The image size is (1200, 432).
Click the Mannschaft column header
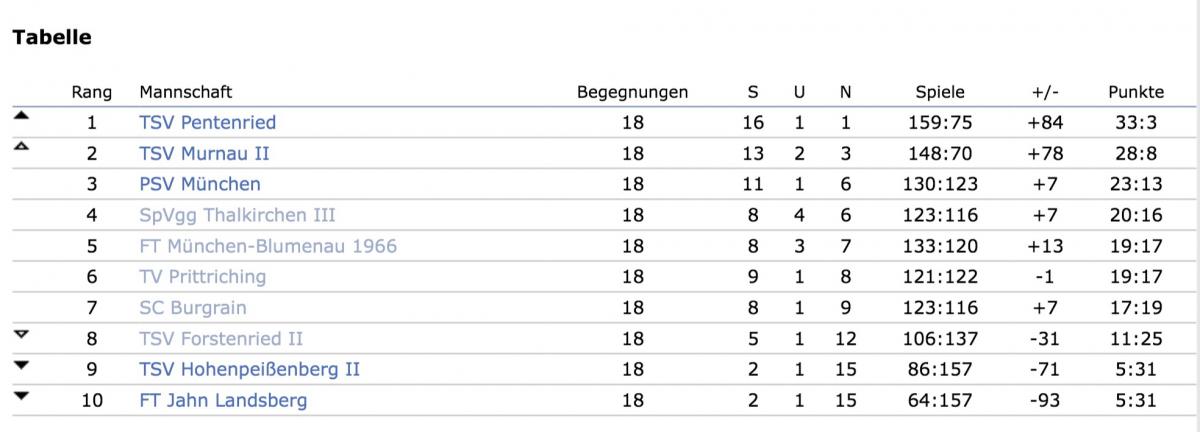[x=185, y=92]
